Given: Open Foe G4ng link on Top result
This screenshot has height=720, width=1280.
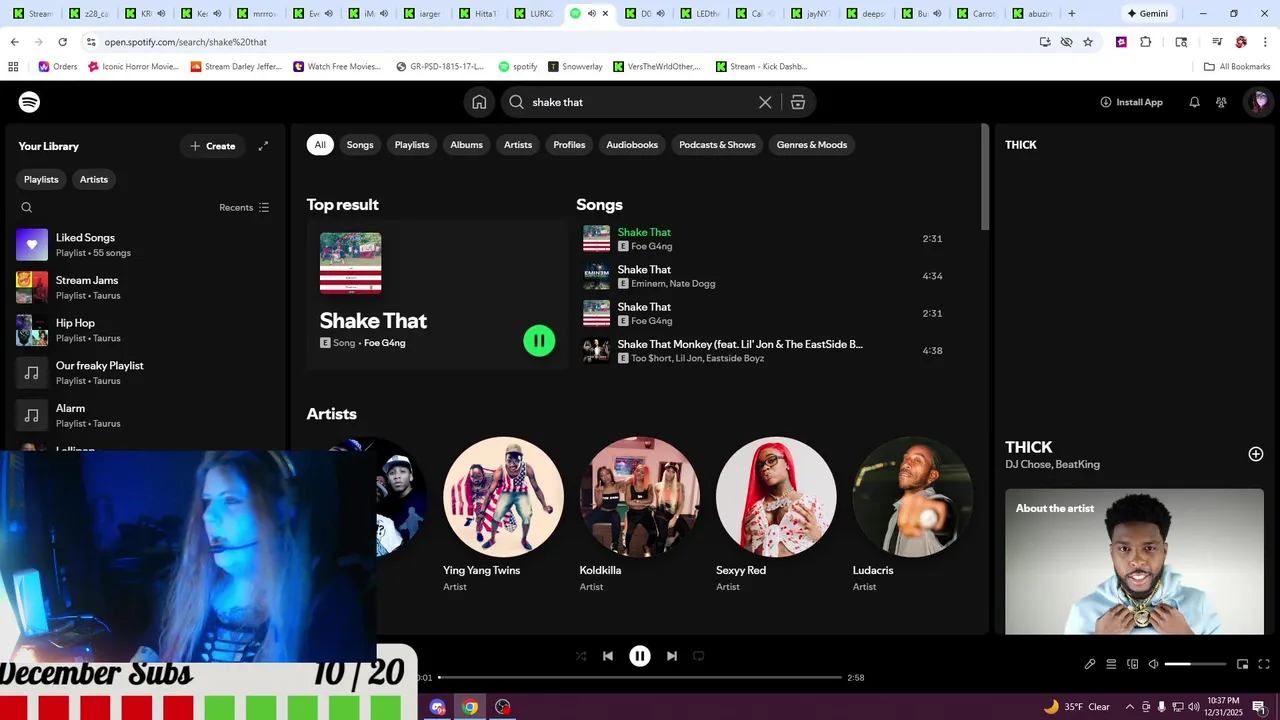Looking at the screenshot, I should (x=384, y=343).
